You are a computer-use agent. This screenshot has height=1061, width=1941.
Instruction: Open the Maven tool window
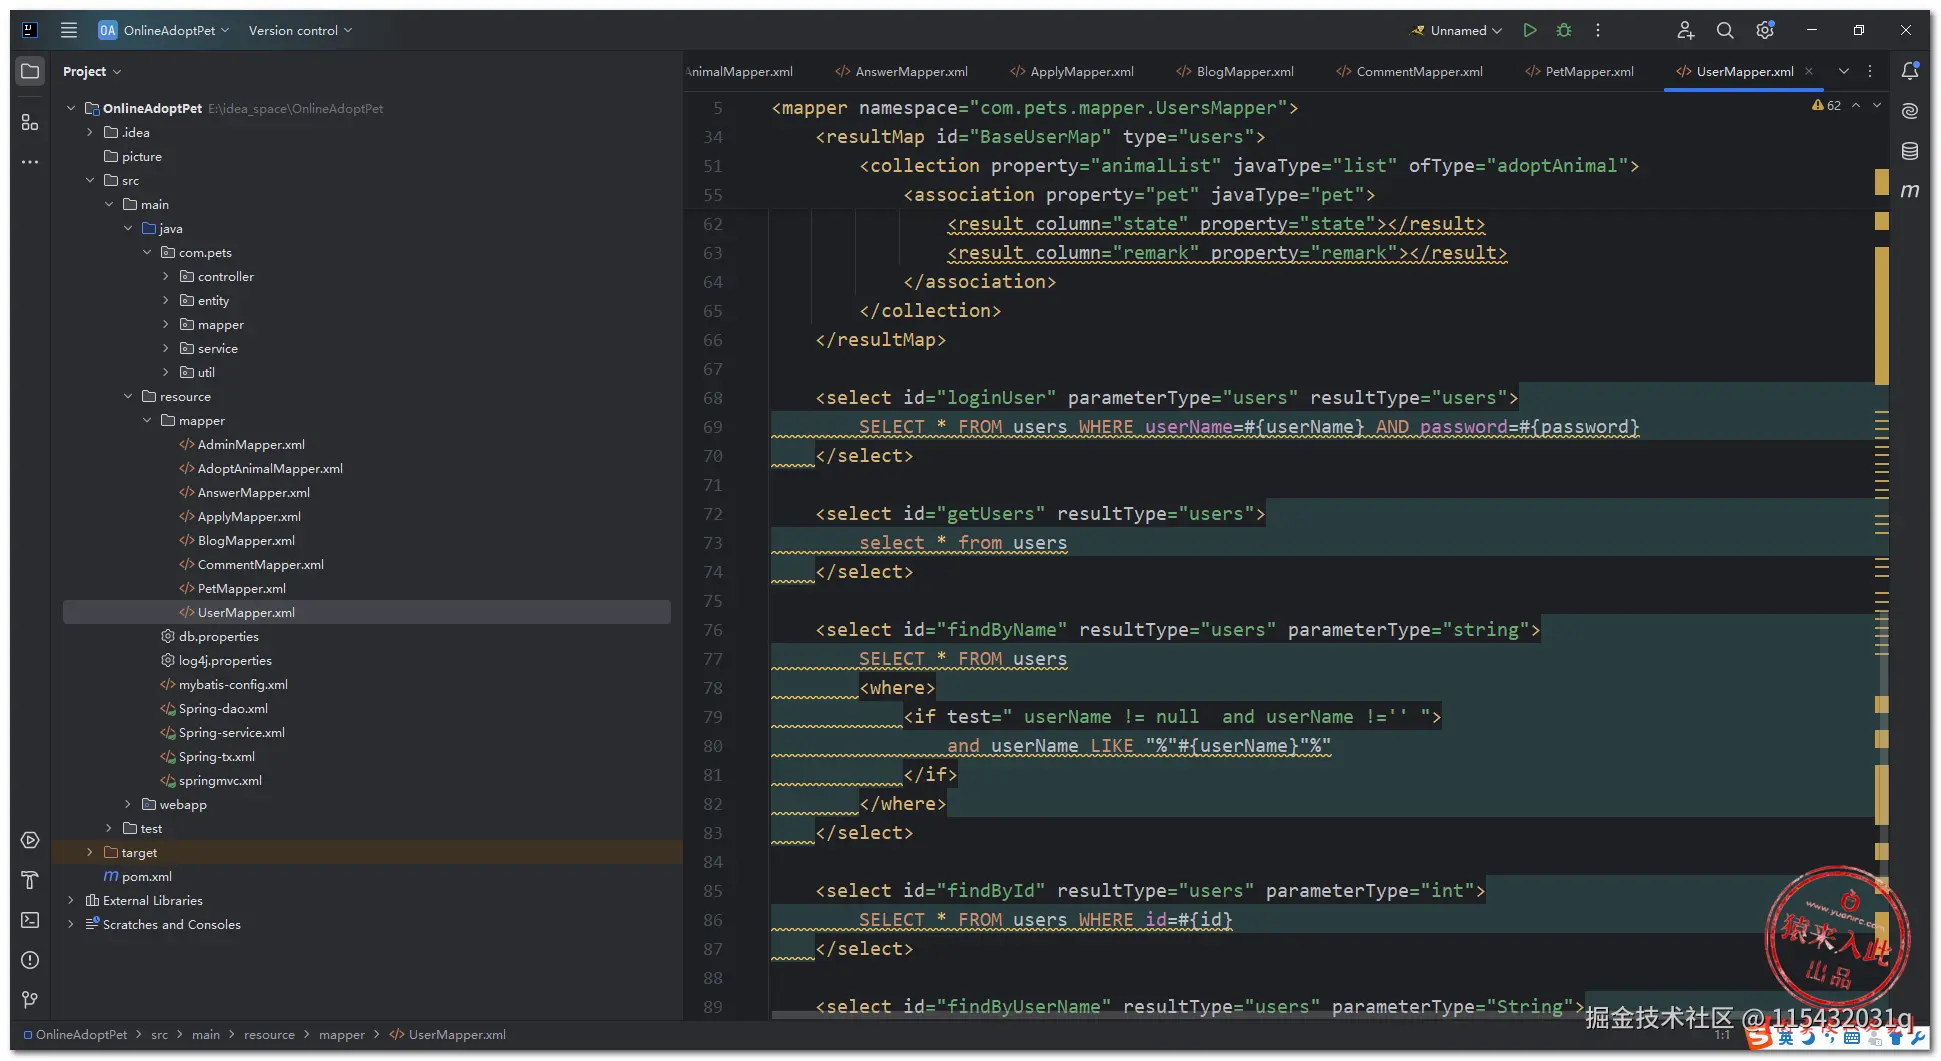[1910, 191]
